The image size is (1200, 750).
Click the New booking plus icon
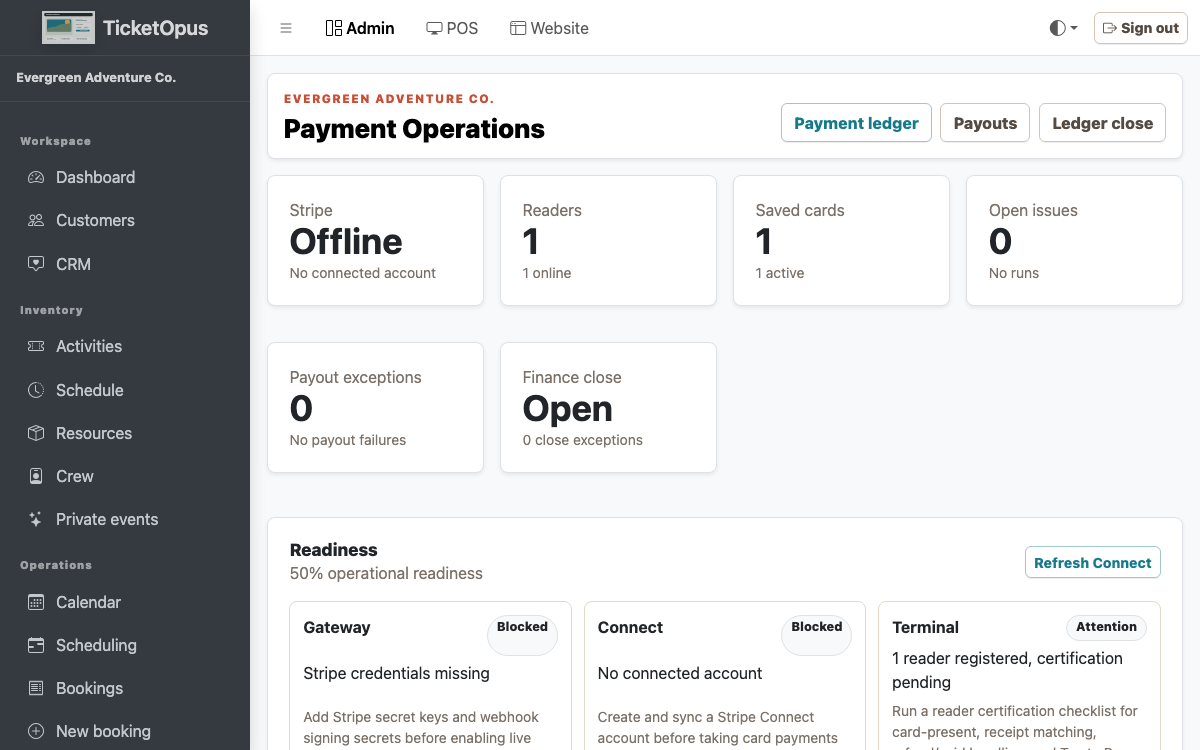(x=36, y=731)
